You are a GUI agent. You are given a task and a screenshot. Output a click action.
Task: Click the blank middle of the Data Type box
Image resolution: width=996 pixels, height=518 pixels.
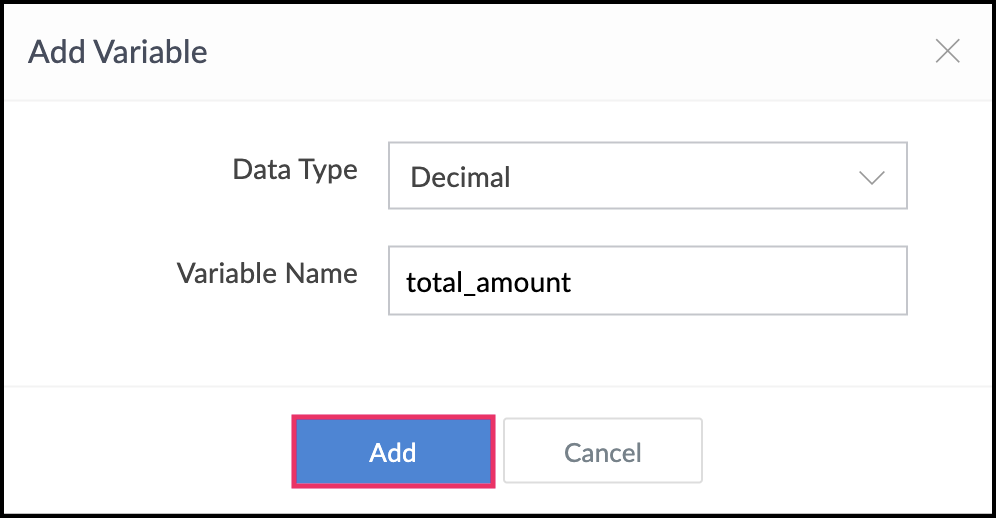[680, 176]
